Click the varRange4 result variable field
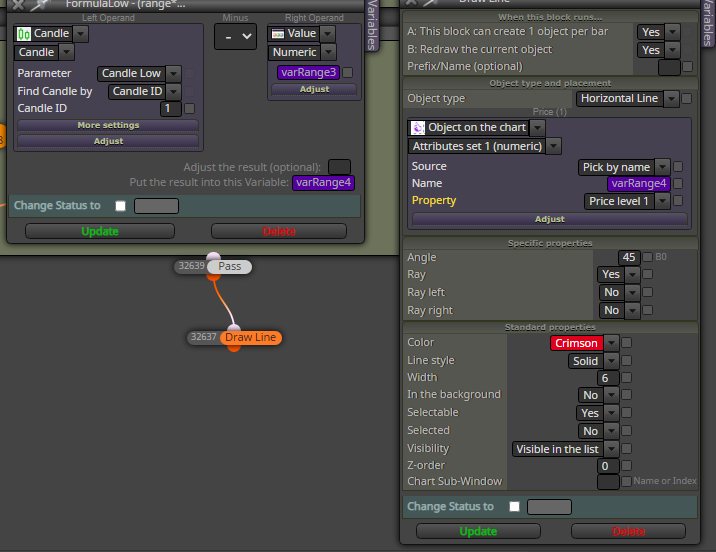Viewport: 716px width, 552px height. pos(323,183)
